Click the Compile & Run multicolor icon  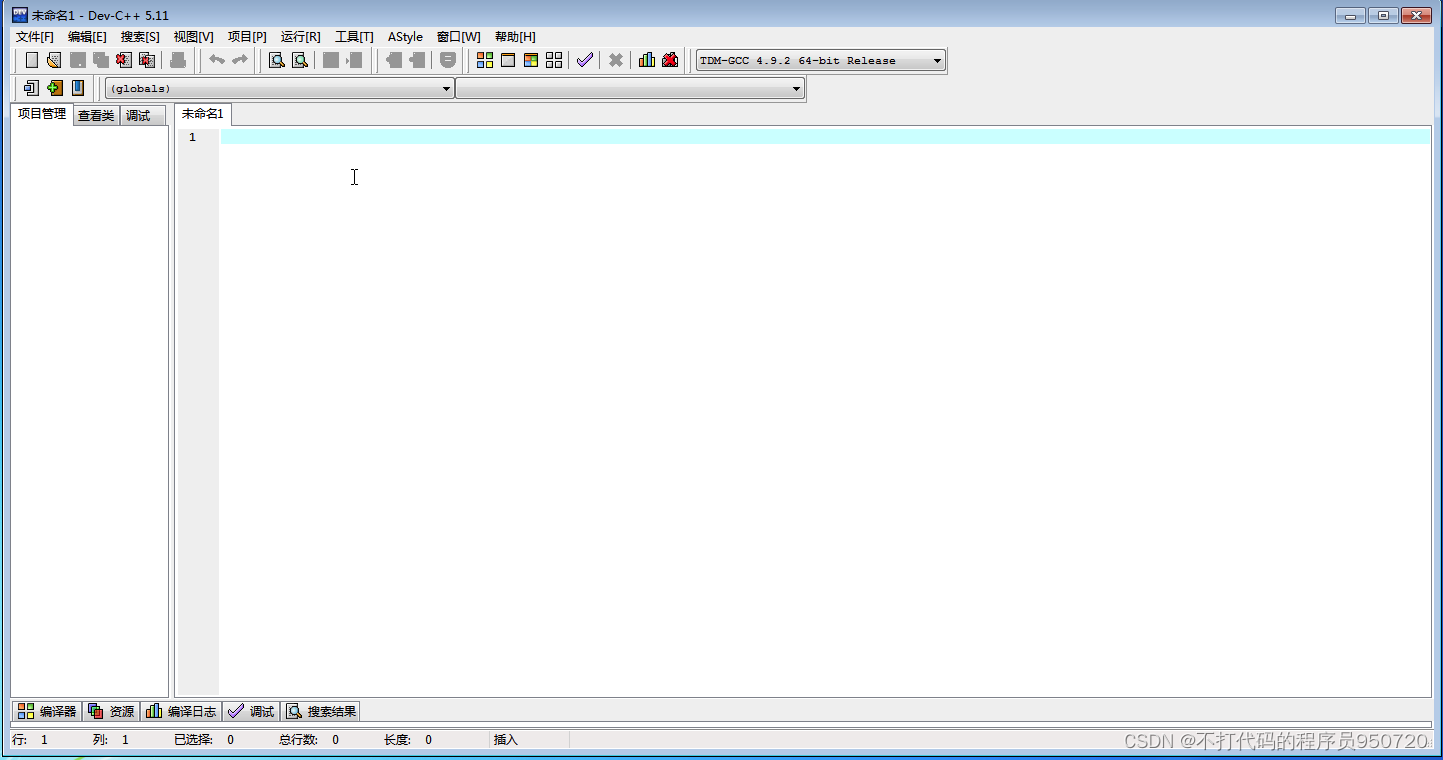(x=531, y=60)
